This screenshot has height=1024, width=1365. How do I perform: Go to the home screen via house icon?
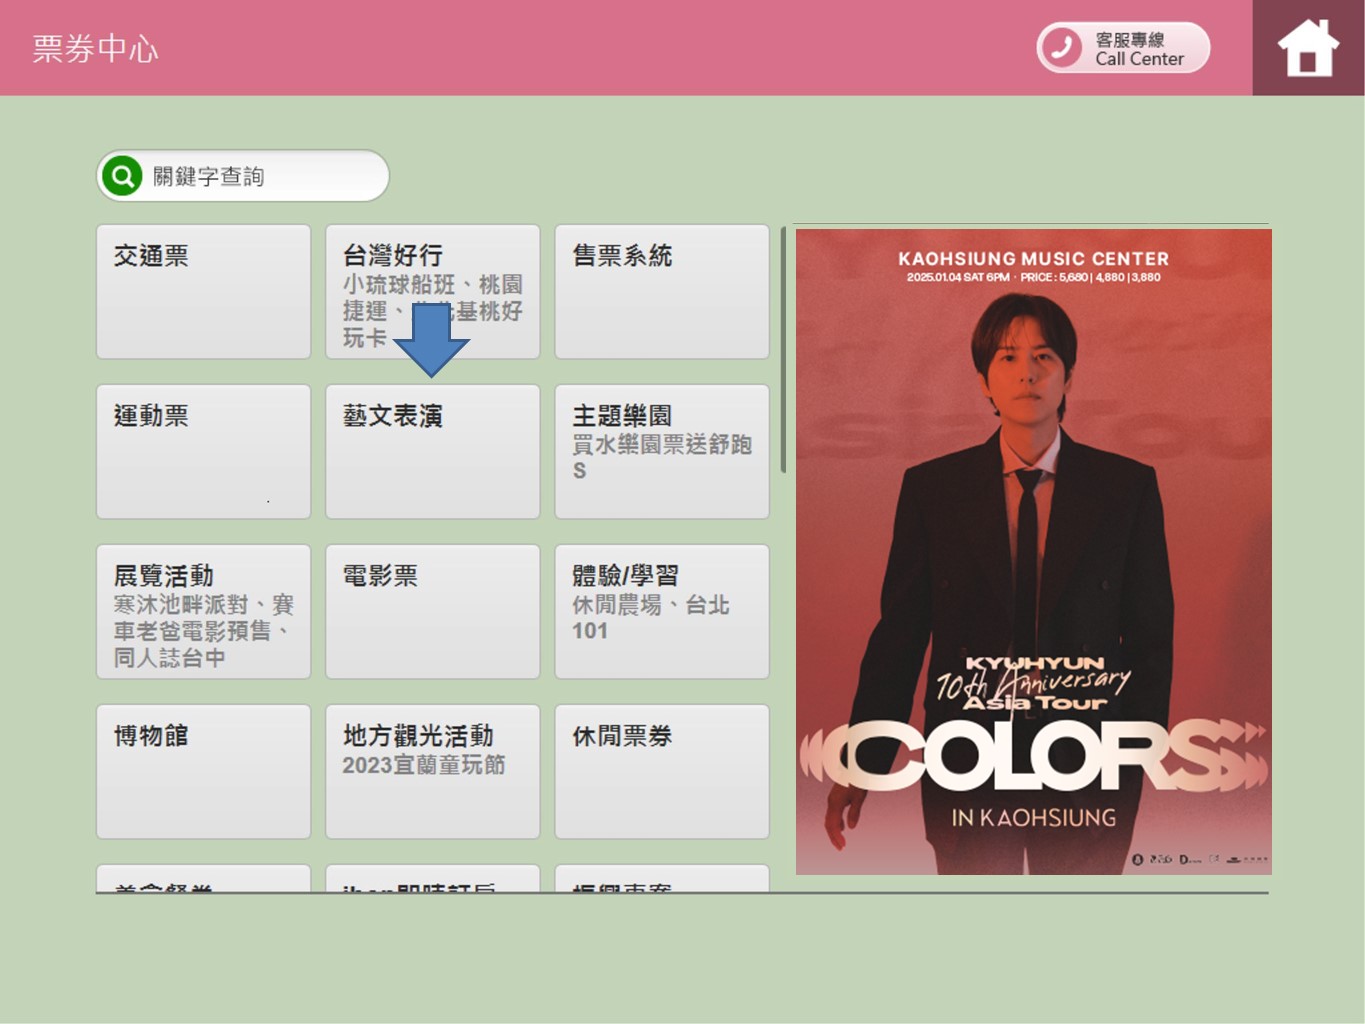[x=1308, y=48]
